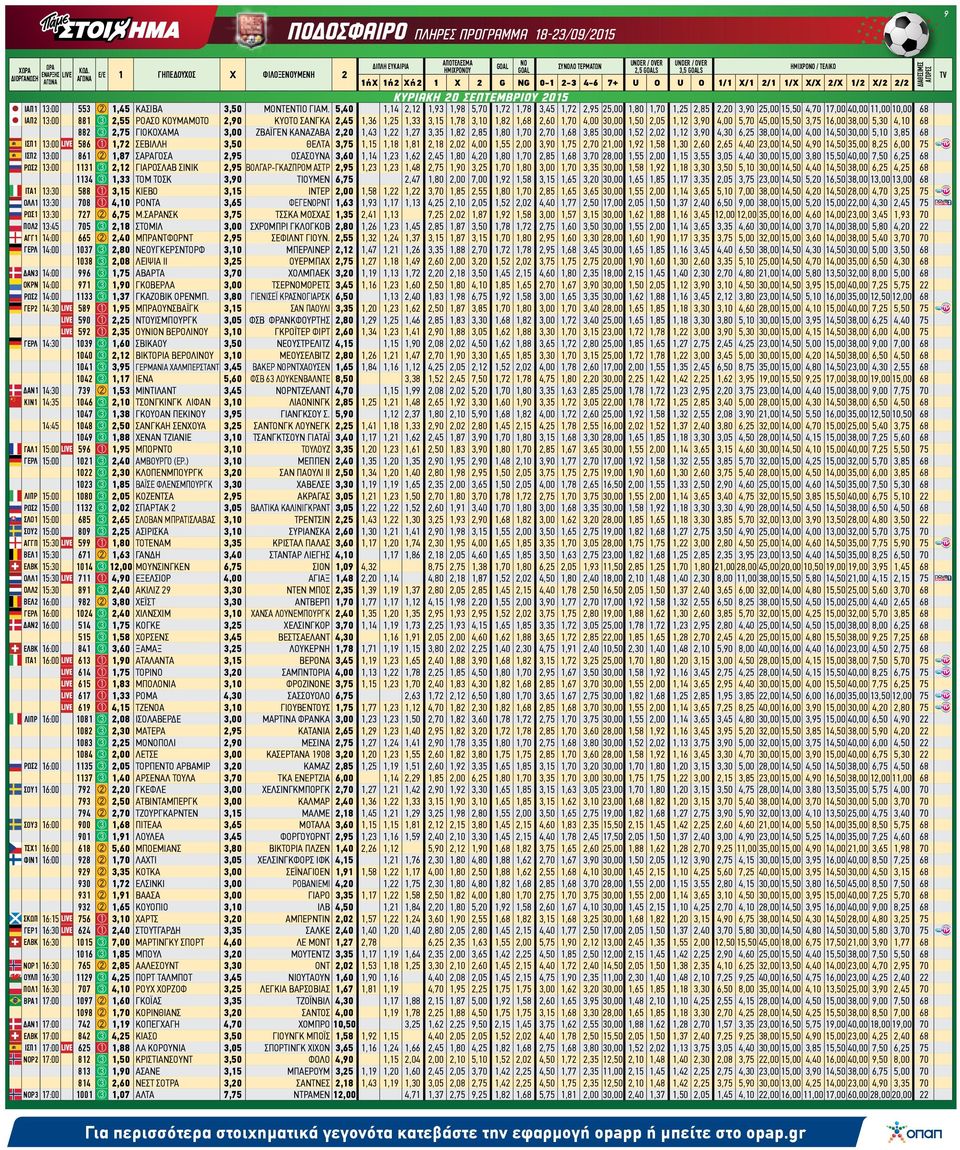Click the China flag in the ΤΣΟΝΓΚΙΝΓΚ ΛΙΦΑΝ row
Image resolution: width=960 pixels, height=1150 pixels.
[15, 402]
